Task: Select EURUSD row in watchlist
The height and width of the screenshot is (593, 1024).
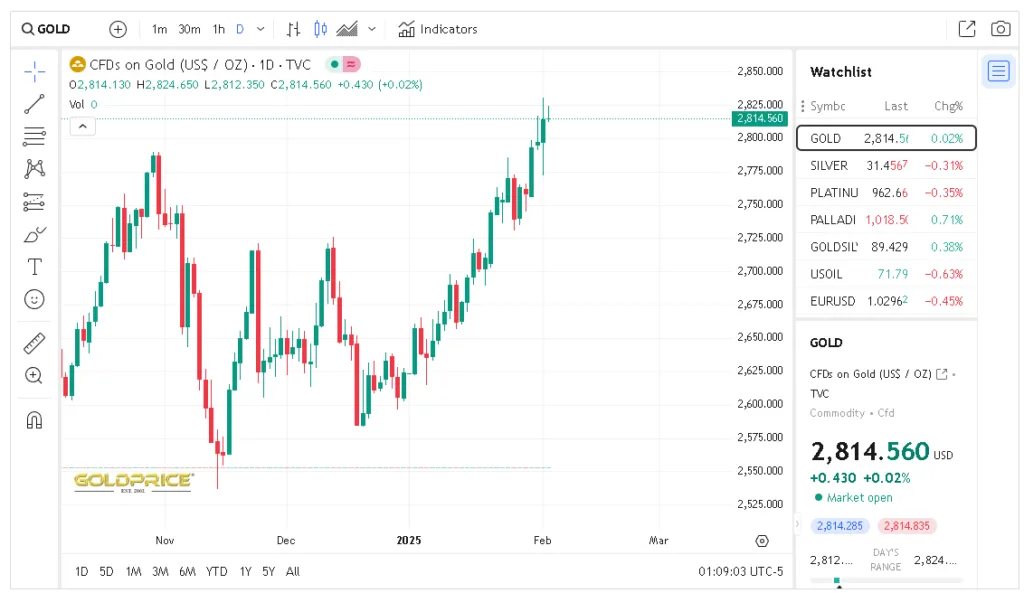Action: pos(886,301)
